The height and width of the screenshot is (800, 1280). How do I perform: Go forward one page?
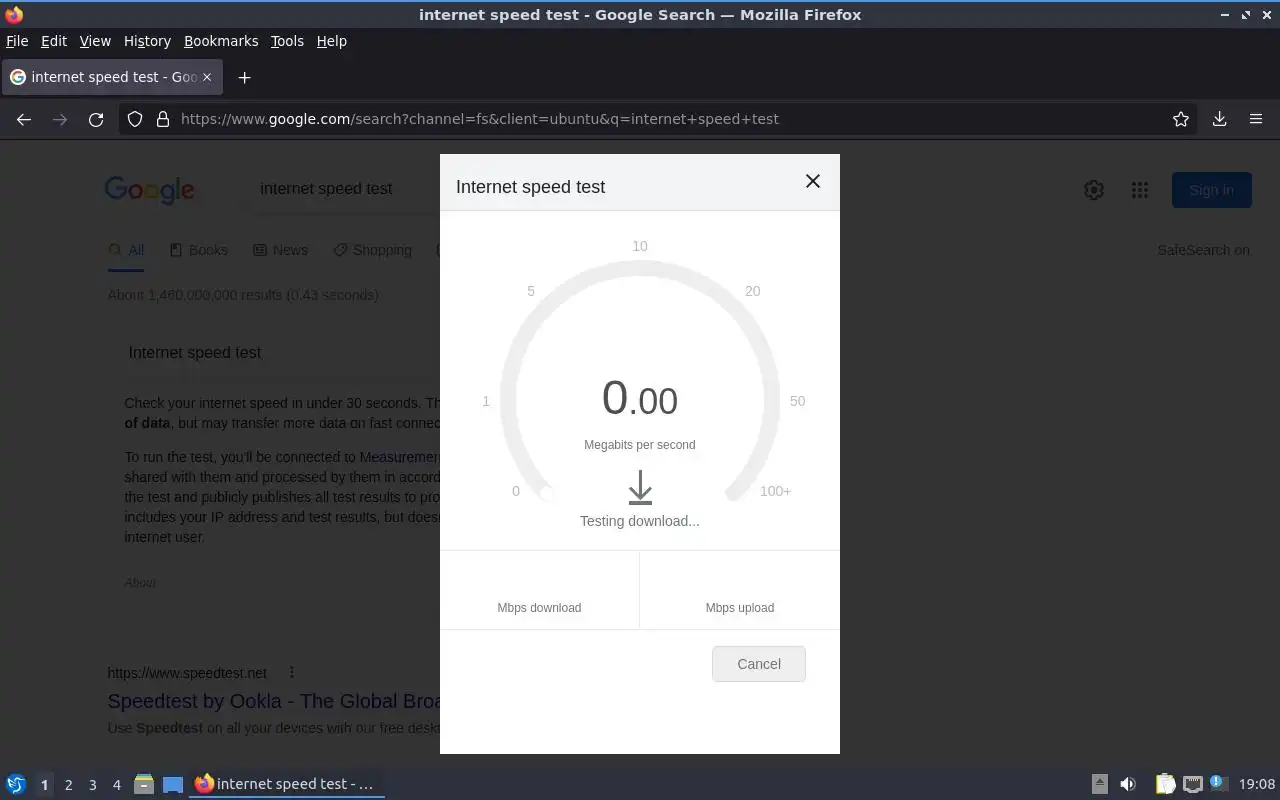point(60,119)
